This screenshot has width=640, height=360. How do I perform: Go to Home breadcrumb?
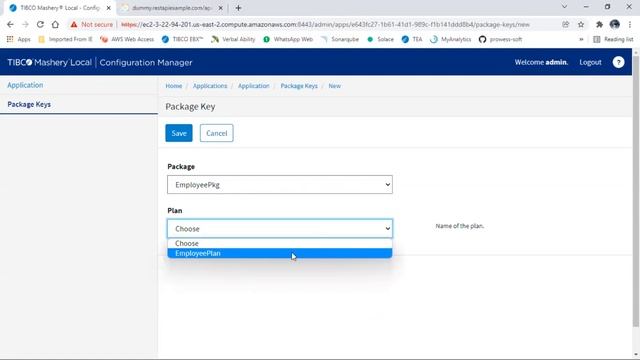click(x=173, y=86)
